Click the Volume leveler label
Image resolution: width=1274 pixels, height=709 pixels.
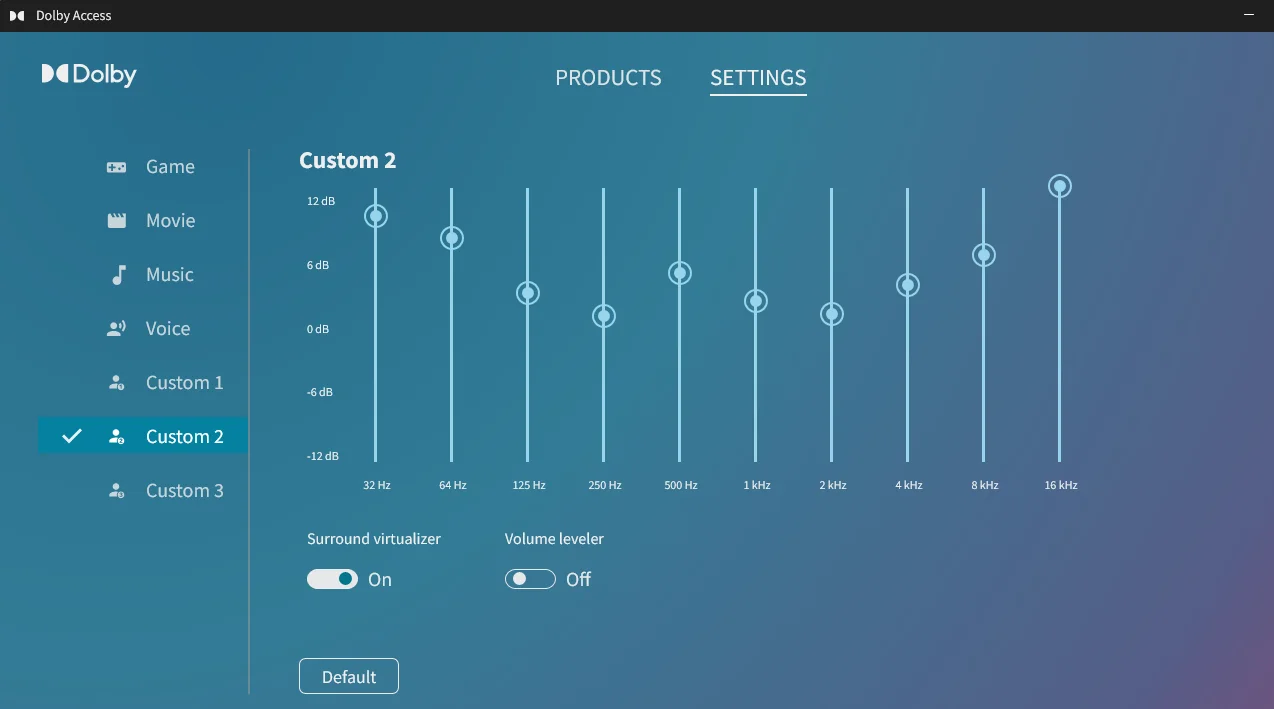554,539
